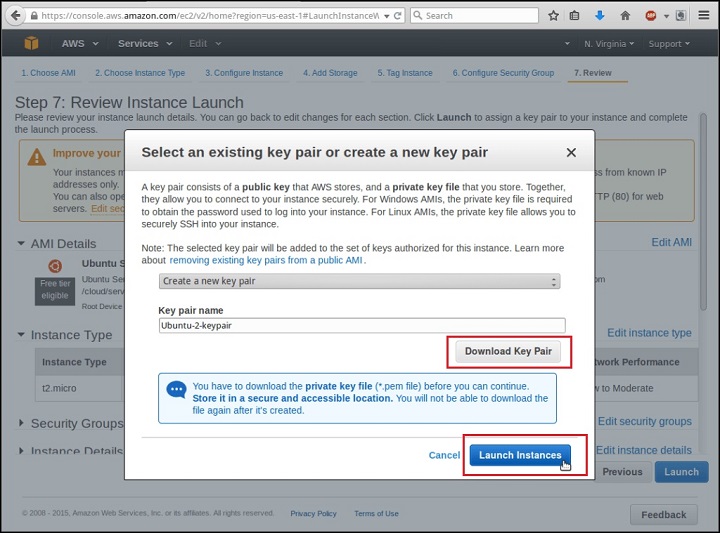
Task: Click the Download Key Pair button
Action: point(508,351)
